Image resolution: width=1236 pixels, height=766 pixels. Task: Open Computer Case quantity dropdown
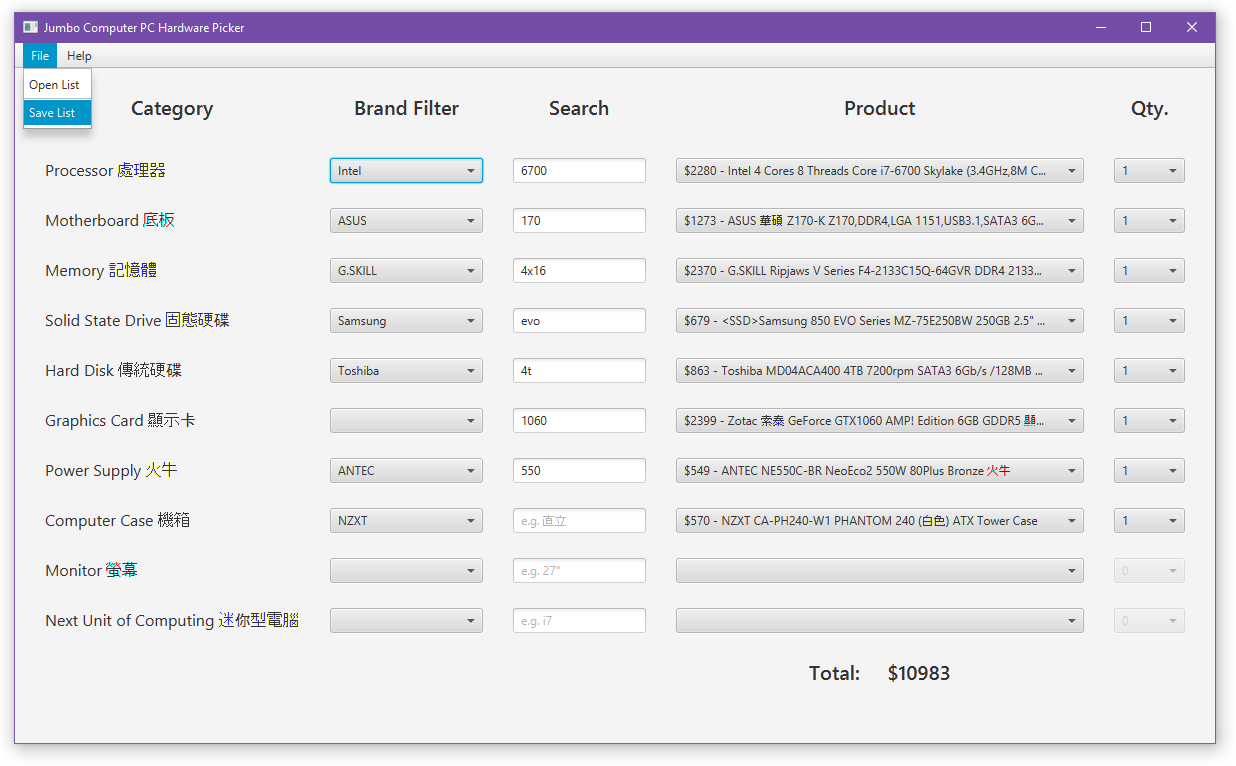pos(1149,521)
